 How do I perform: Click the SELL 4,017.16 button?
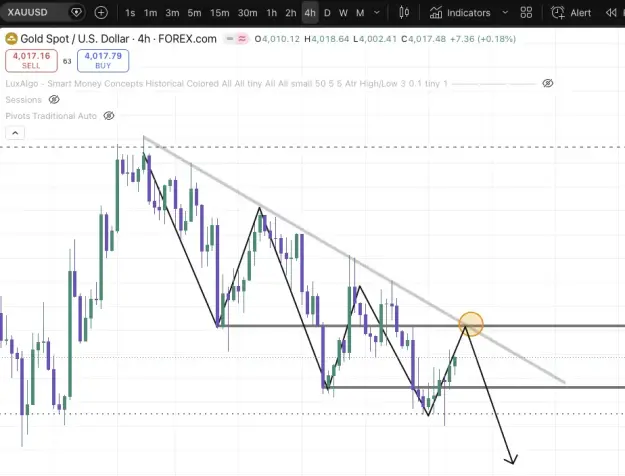click(31, 61)
